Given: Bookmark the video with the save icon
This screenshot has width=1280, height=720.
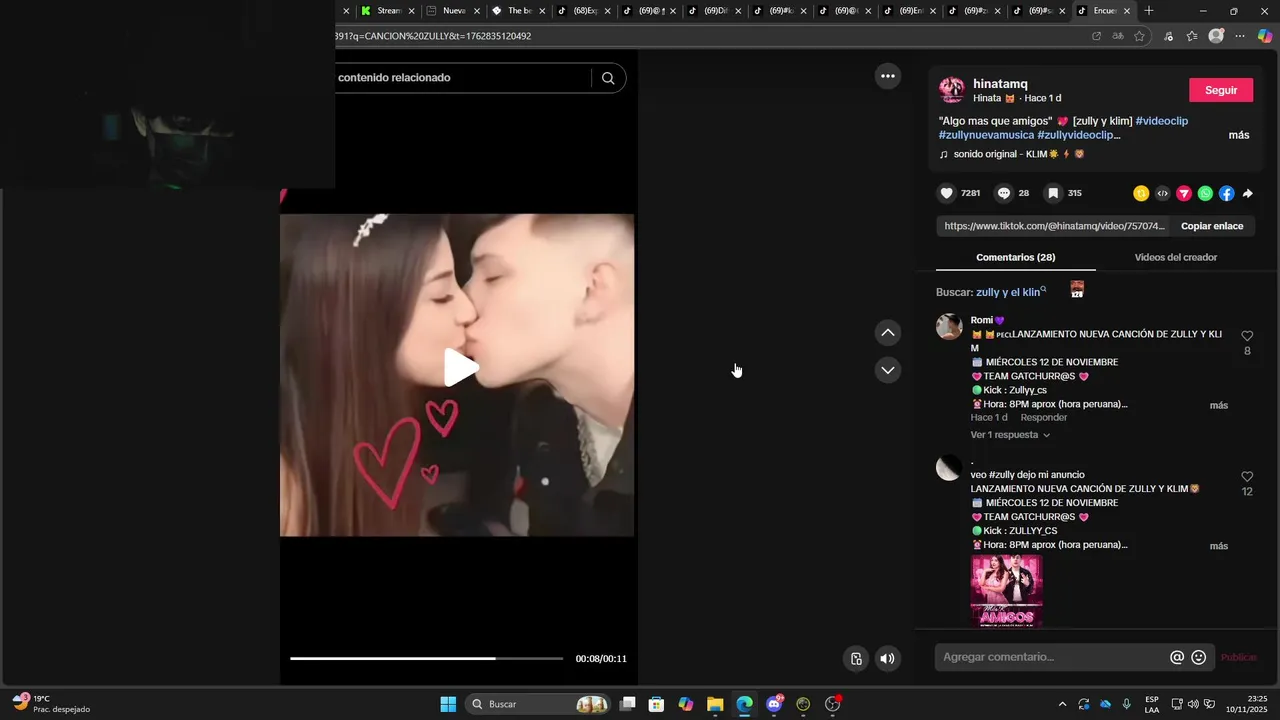Looking at the screenshot, I should click(x=1053, y=193).
